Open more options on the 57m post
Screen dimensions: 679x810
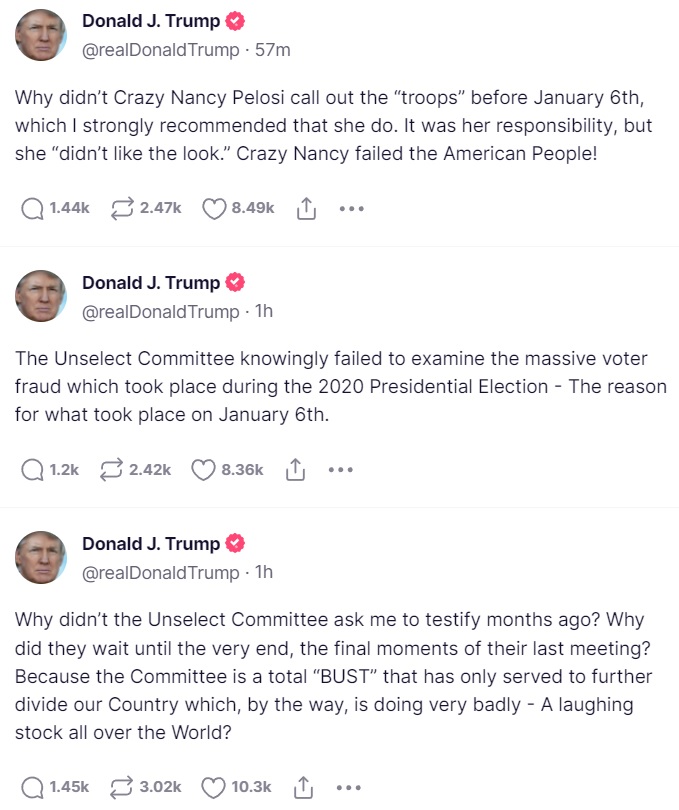[x=352, y=209]
